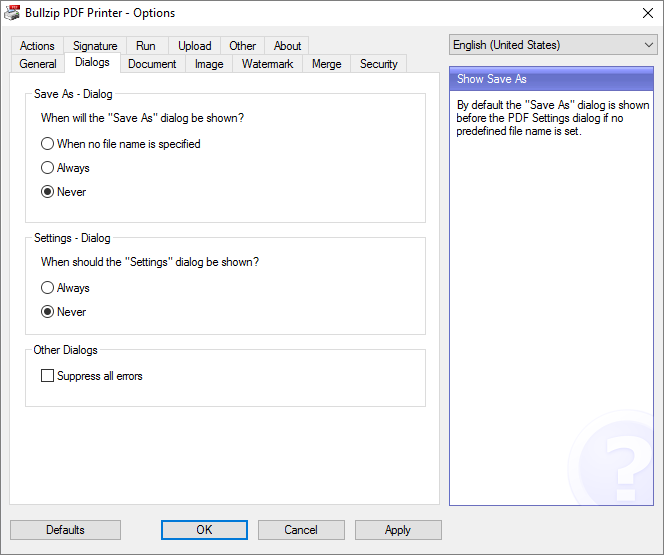Open the Upload tab

click(x=194, y=46)
